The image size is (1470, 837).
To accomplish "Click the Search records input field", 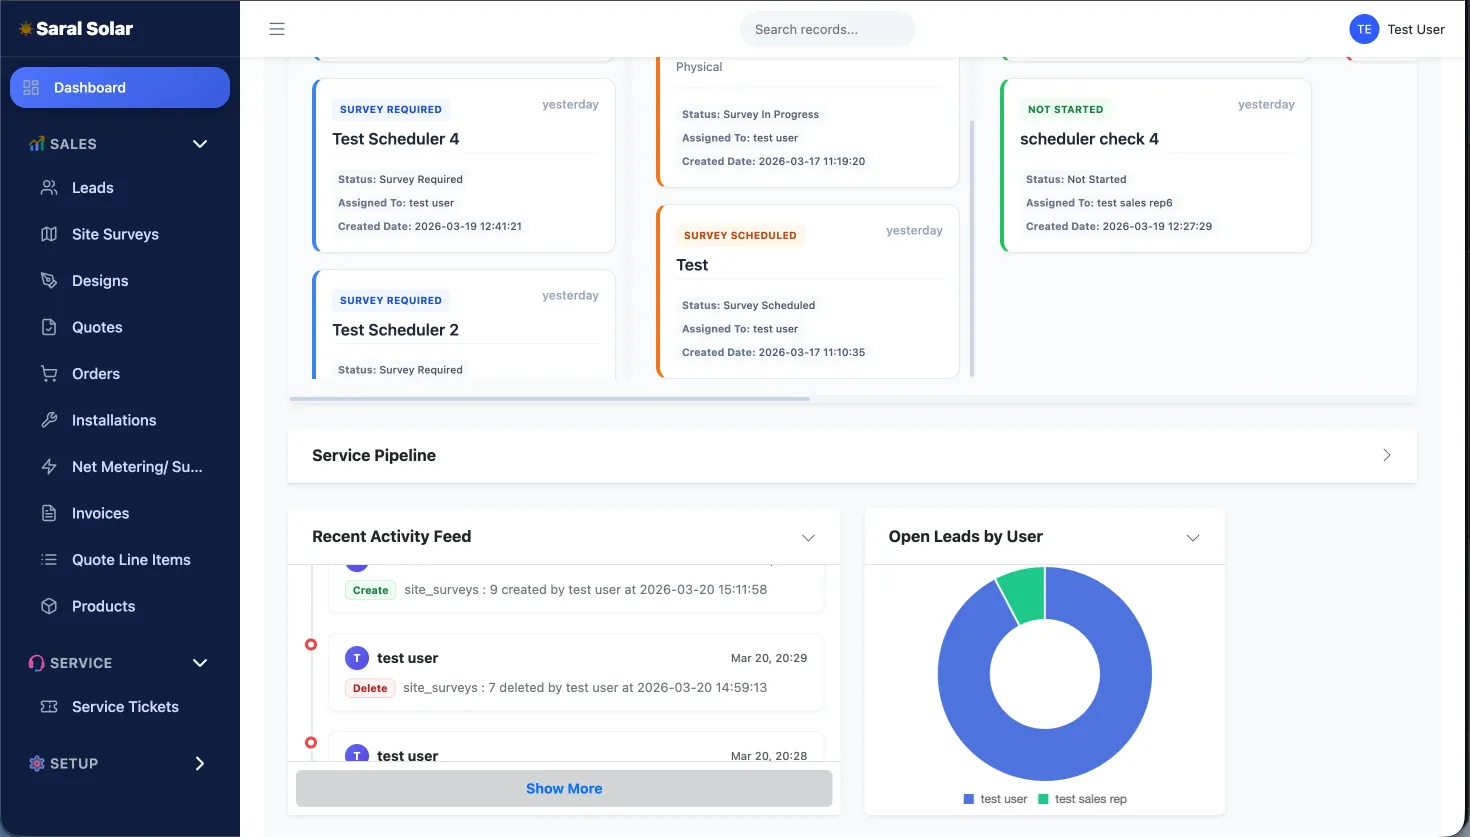I will (827, 29).
